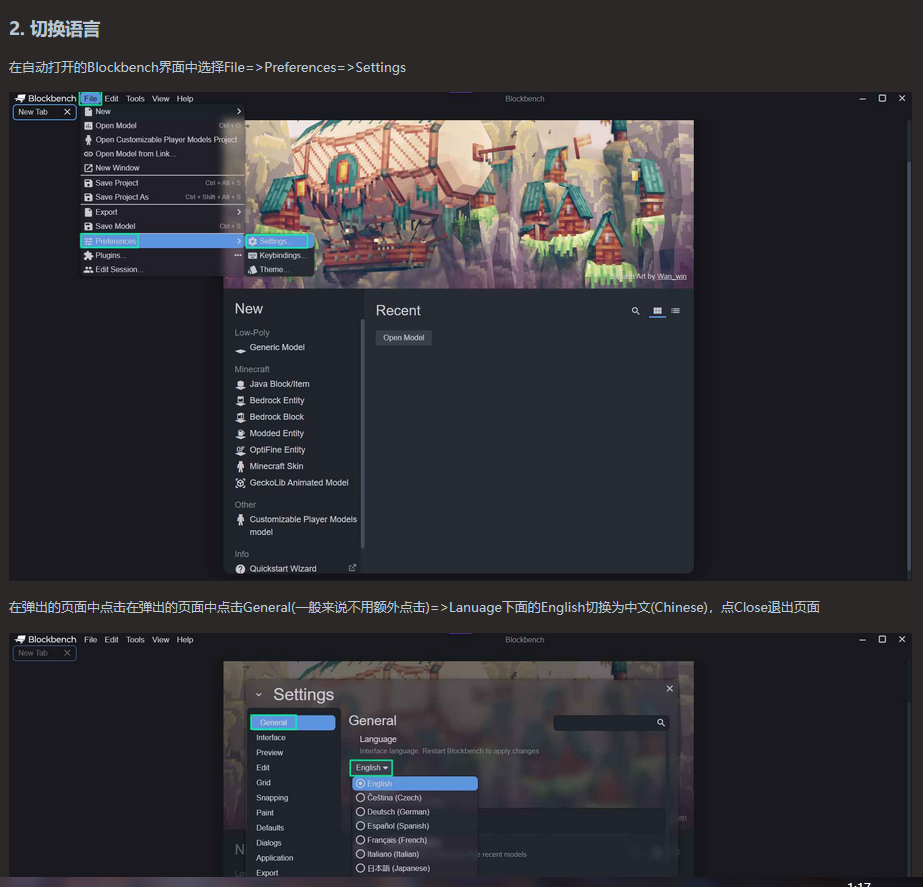The width and height of the screenshot is (923, 887).
Task: Select the General category in Settings
Action: click(293, 722)
